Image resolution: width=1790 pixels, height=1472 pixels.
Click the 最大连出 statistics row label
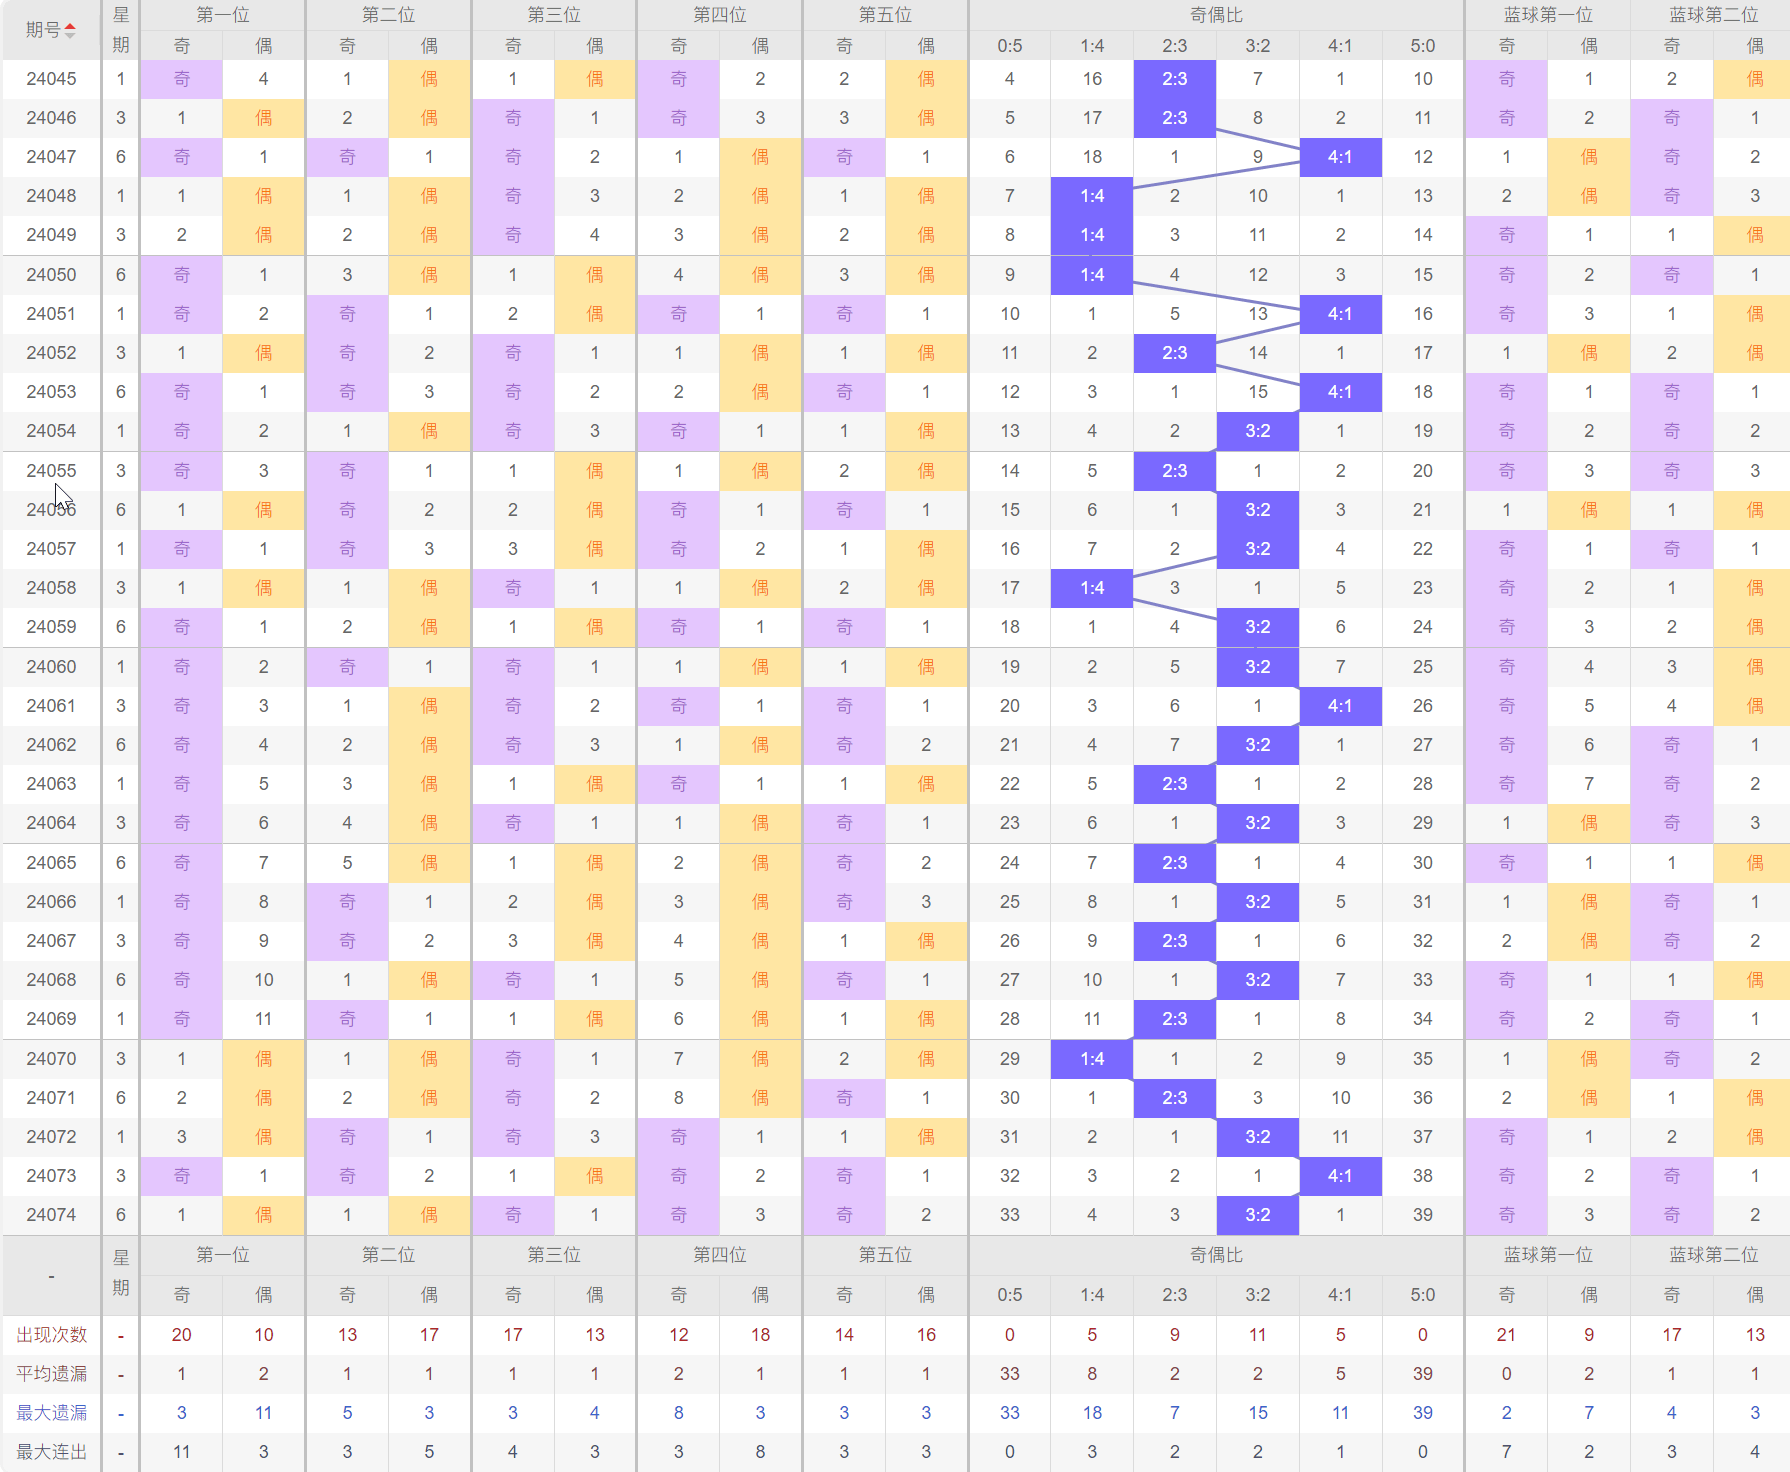[51, 1452]
